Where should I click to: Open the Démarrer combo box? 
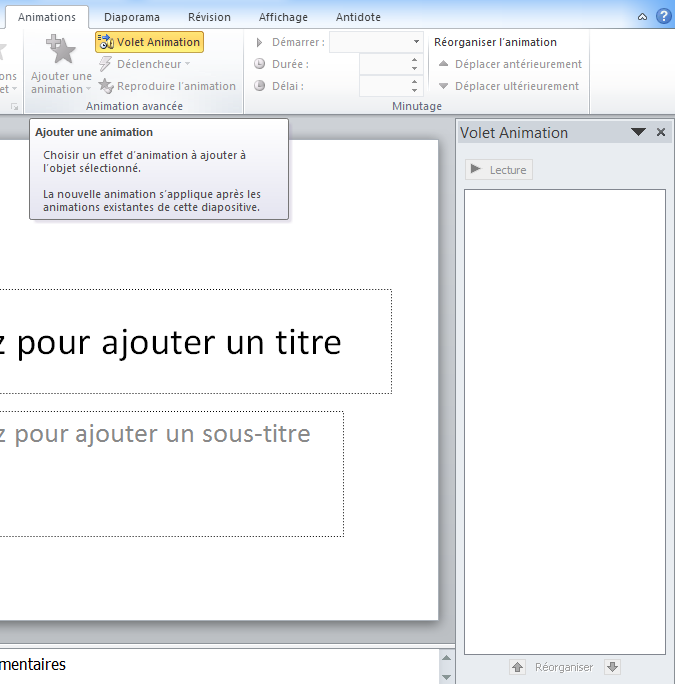(376, 42)
